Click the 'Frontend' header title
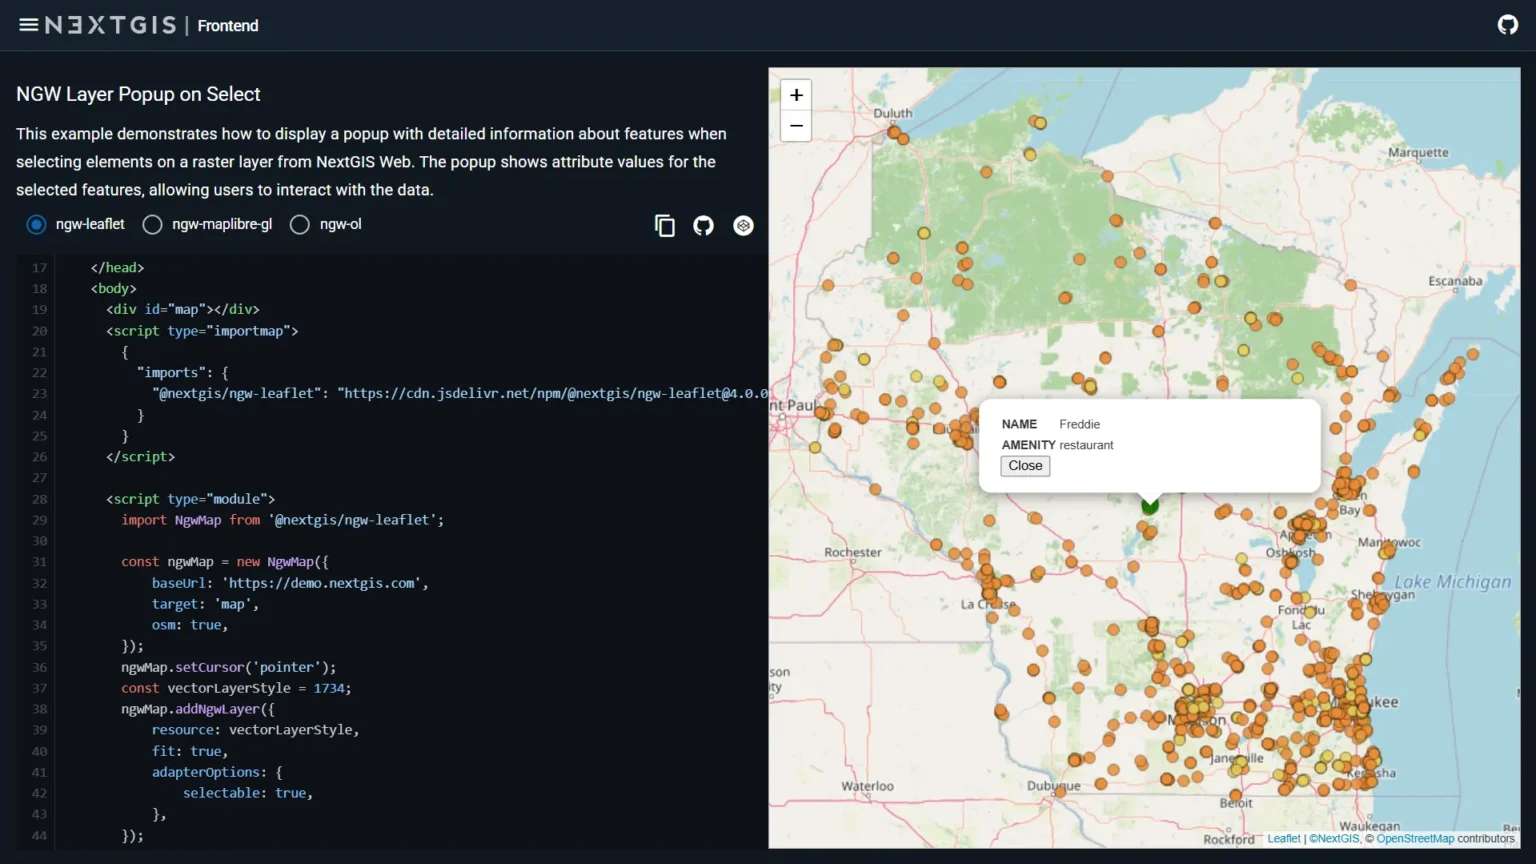Image resolution: width=1536 pixels, height=864 pixels. click(228, 26)
